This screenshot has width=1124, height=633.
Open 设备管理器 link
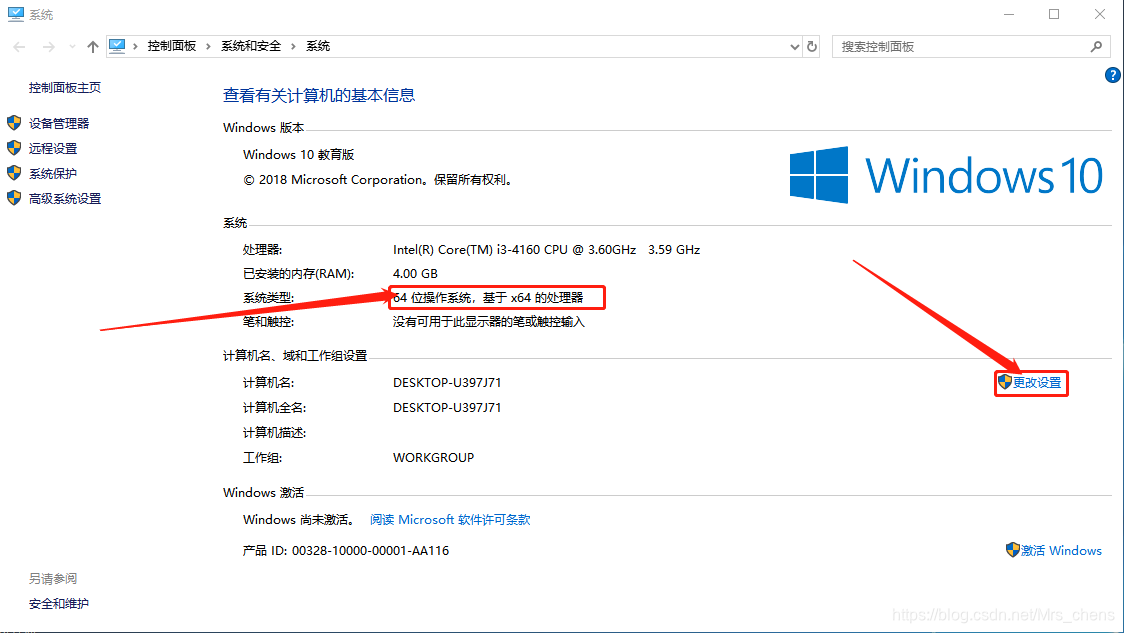59,123
